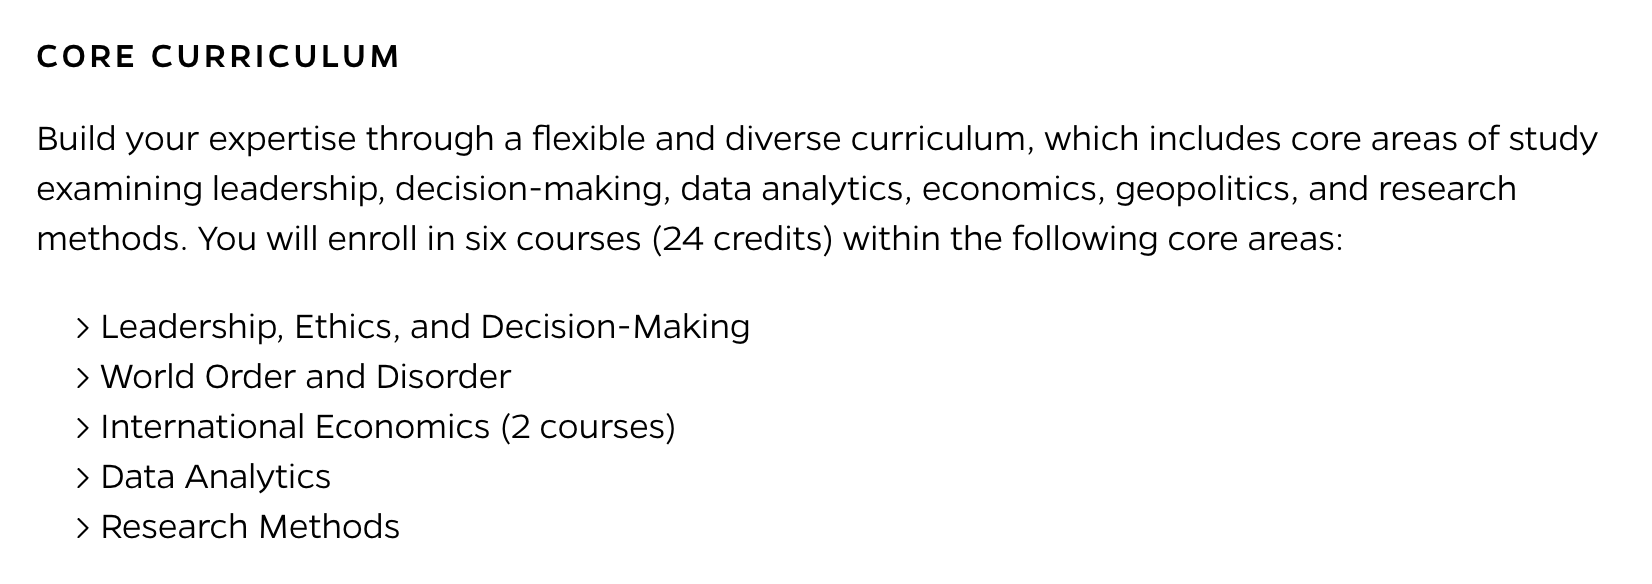The height and width of the screenshot is (584, 1652).
Task: Open the World Order and Disorder item
Action: click(305, 377)
